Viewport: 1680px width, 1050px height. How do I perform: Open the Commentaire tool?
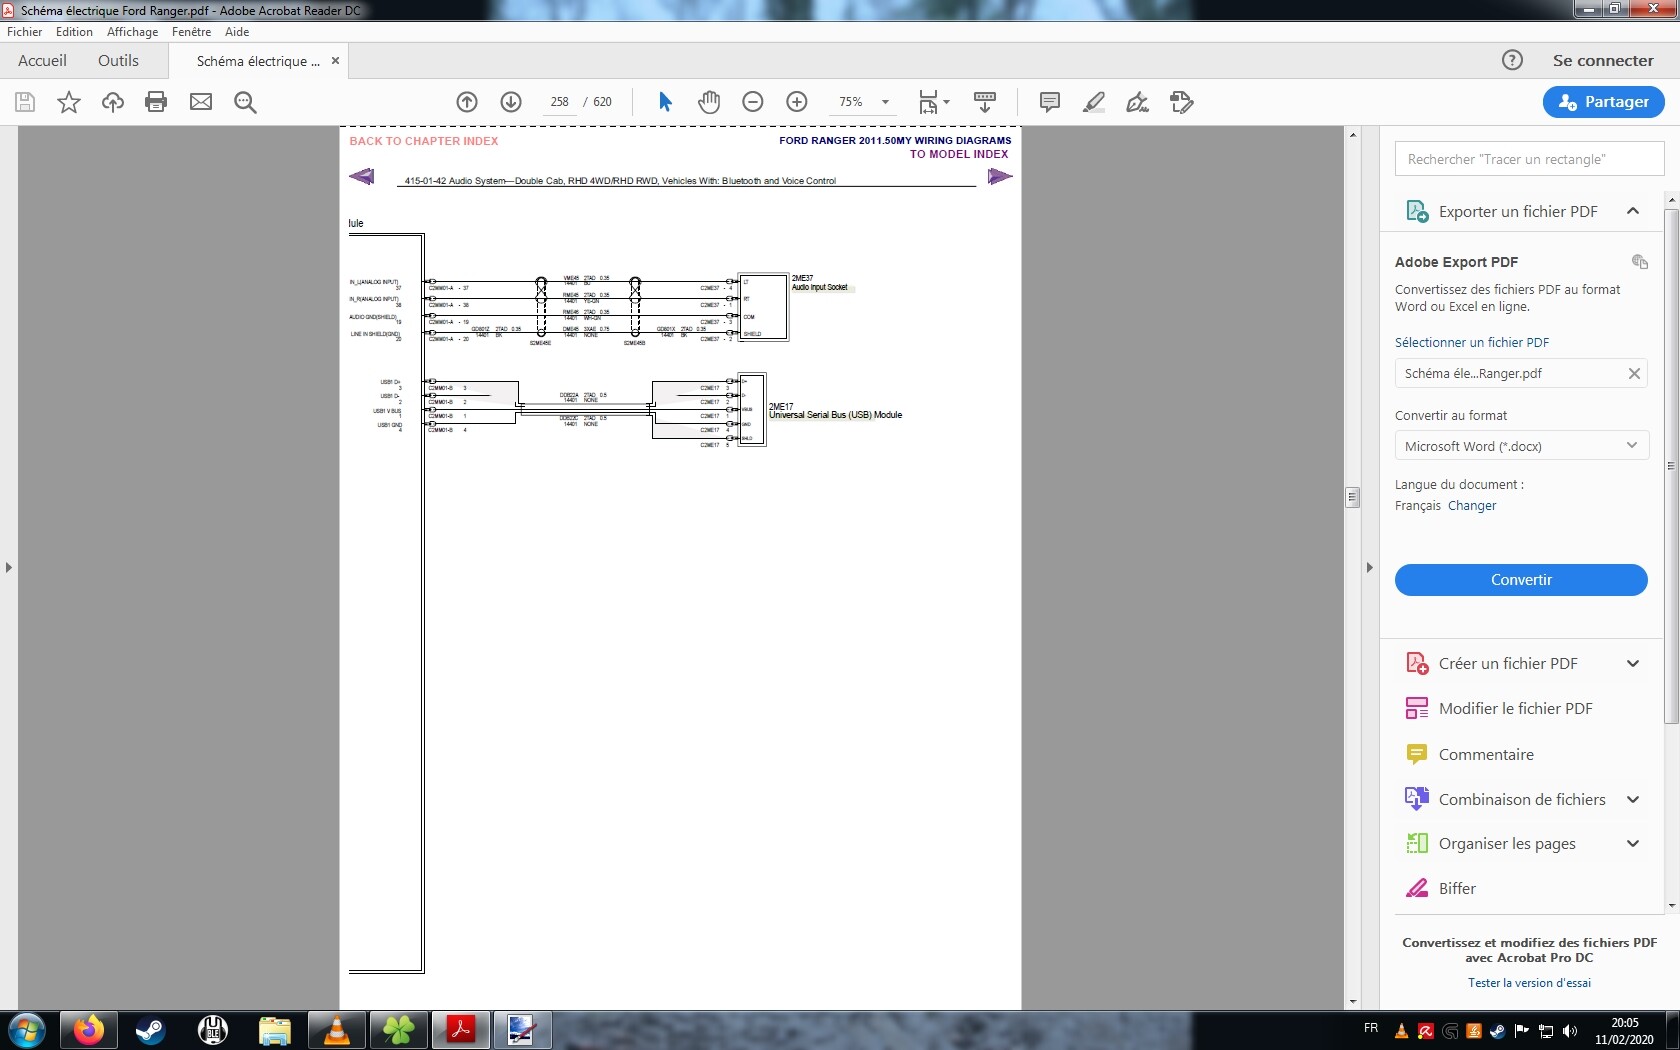coord(1486,754)
